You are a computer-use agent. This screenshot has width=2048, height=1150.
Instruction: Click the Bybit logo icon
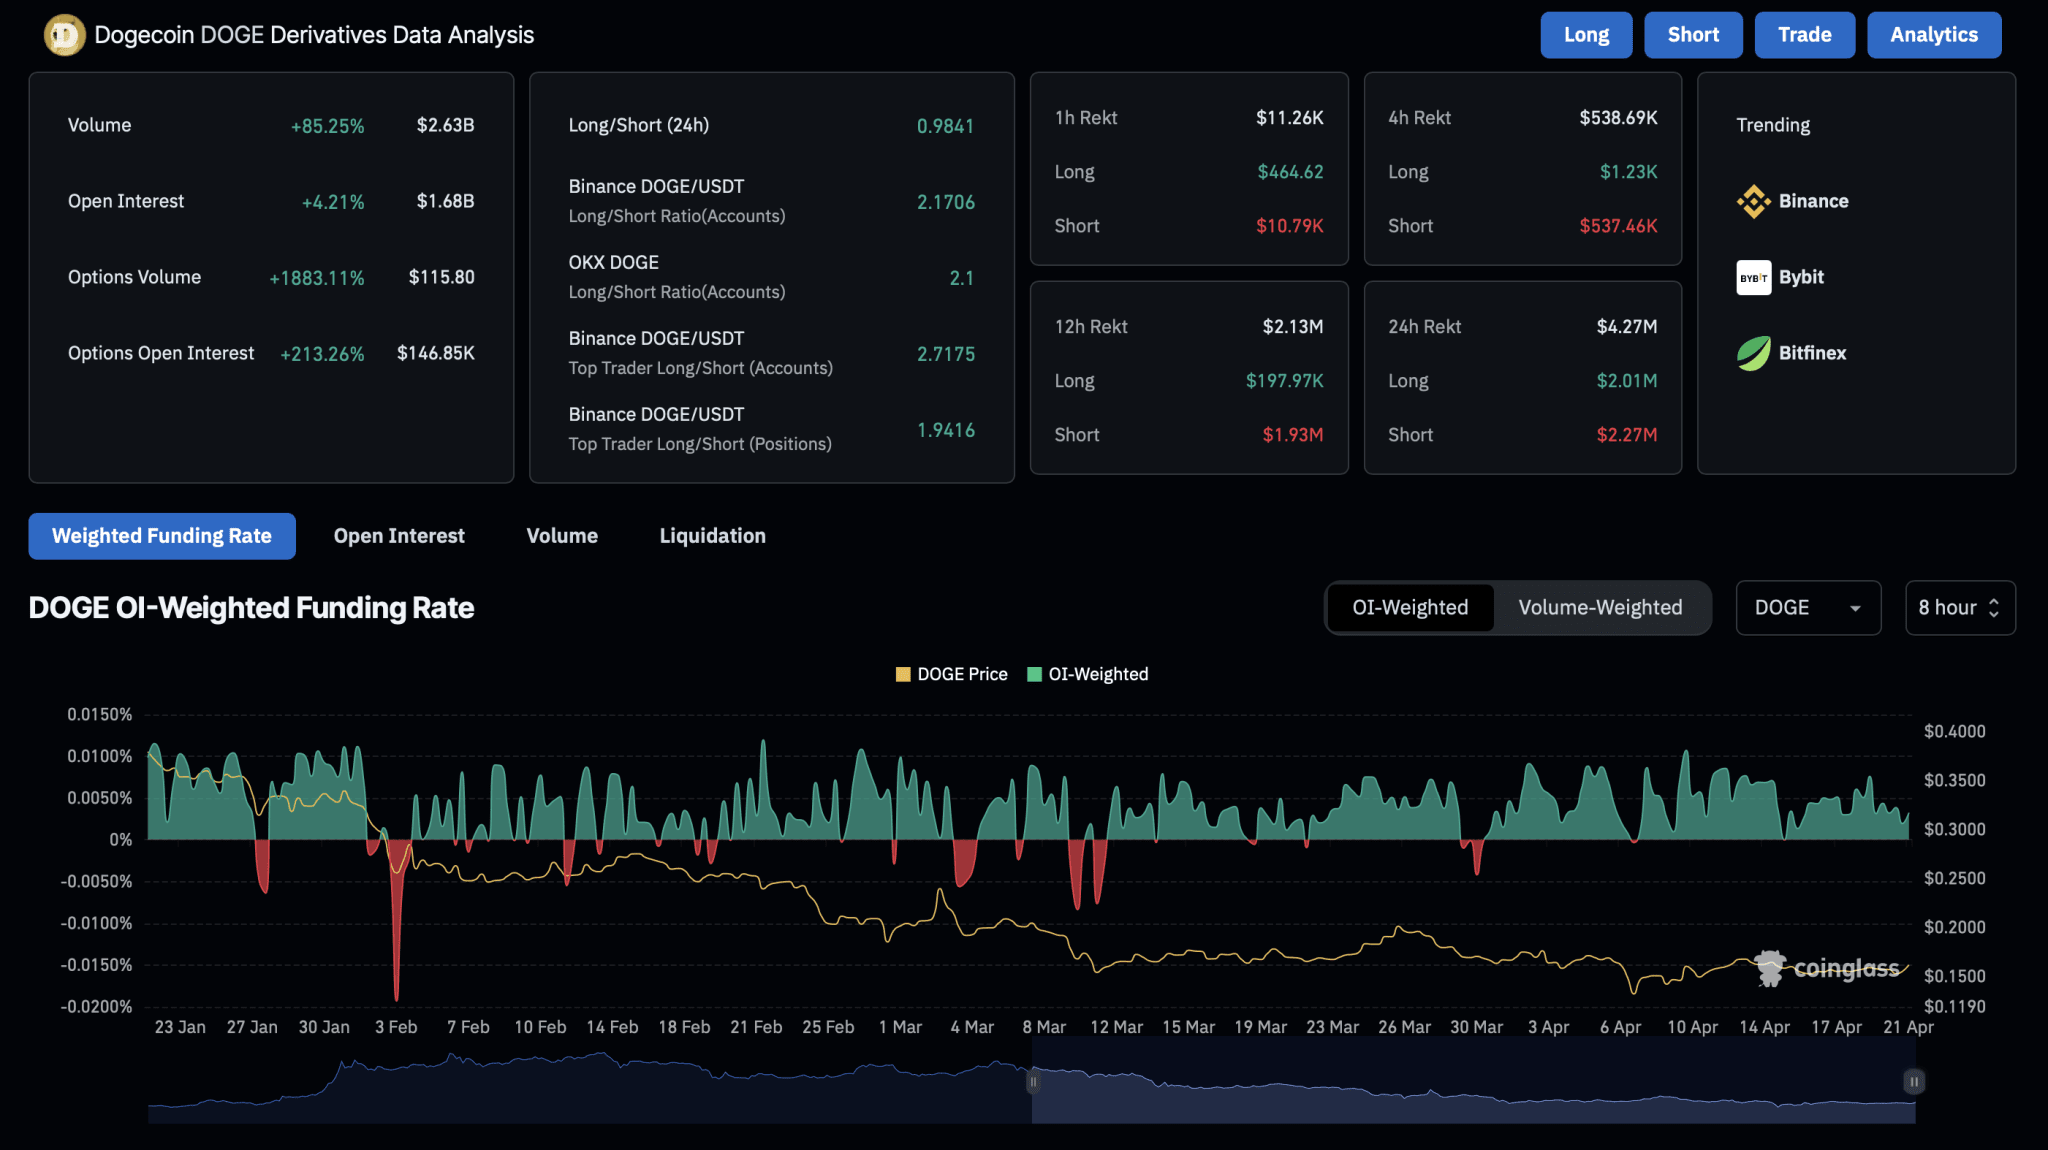pos(1753,277)
